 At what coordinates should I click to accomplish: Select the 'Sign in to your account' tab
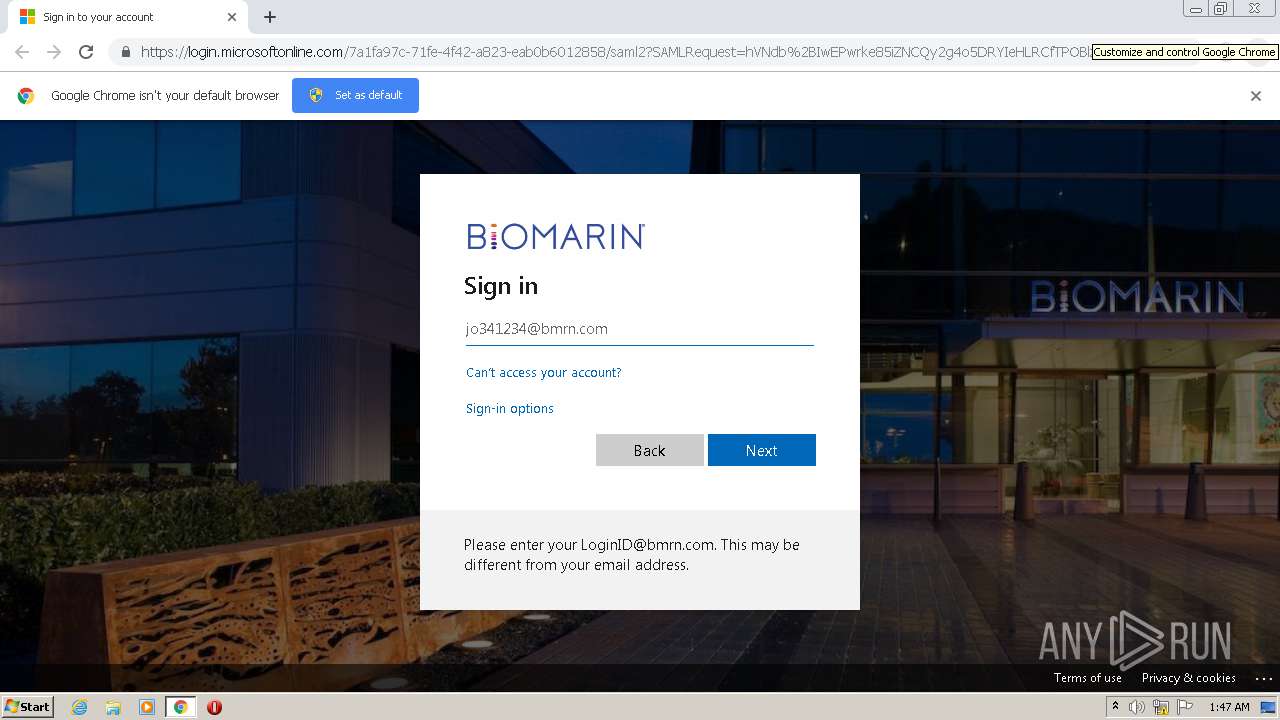pyautogui.click(x=128, y=17)
